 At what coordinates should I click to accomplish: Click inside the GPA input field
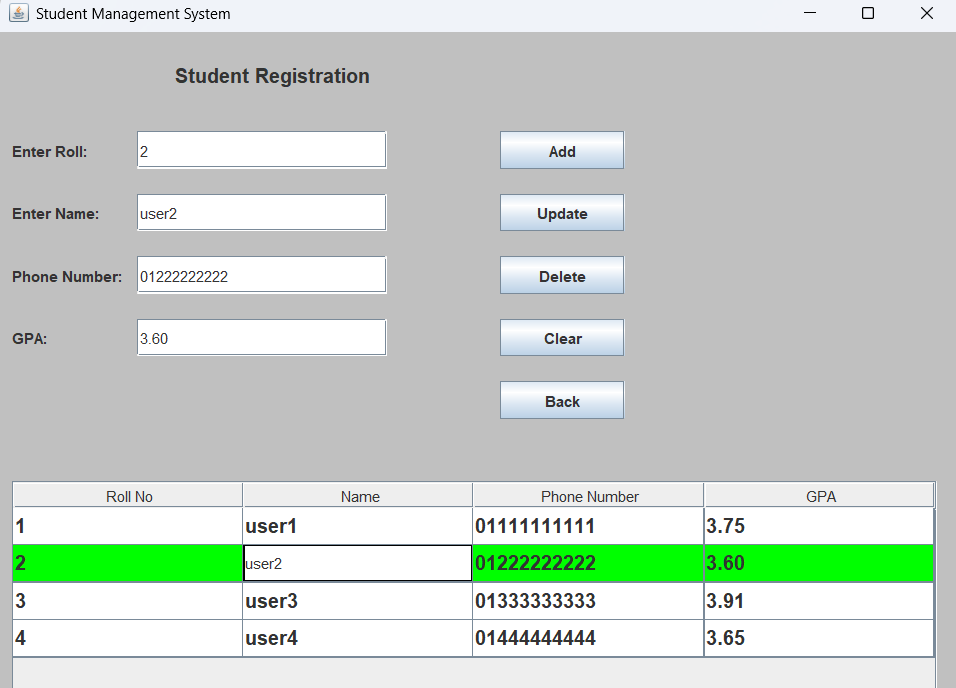(261, 337)
